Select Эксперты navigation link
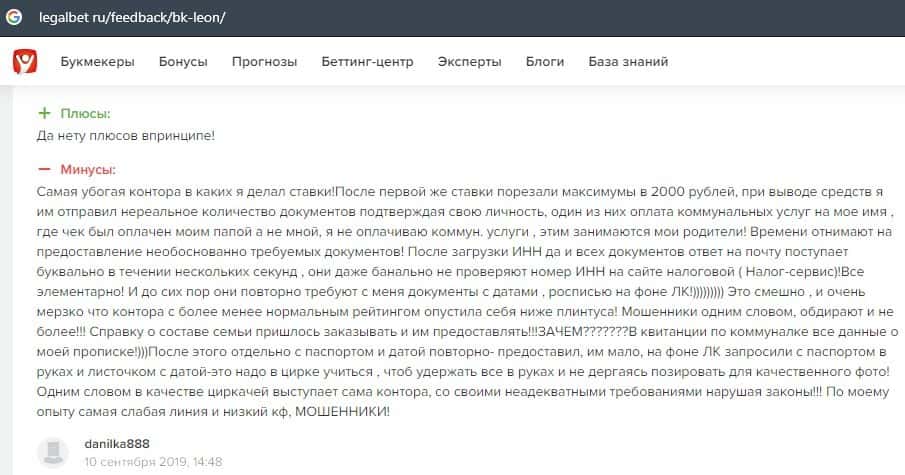905x475 pixels. coord(469,62)
